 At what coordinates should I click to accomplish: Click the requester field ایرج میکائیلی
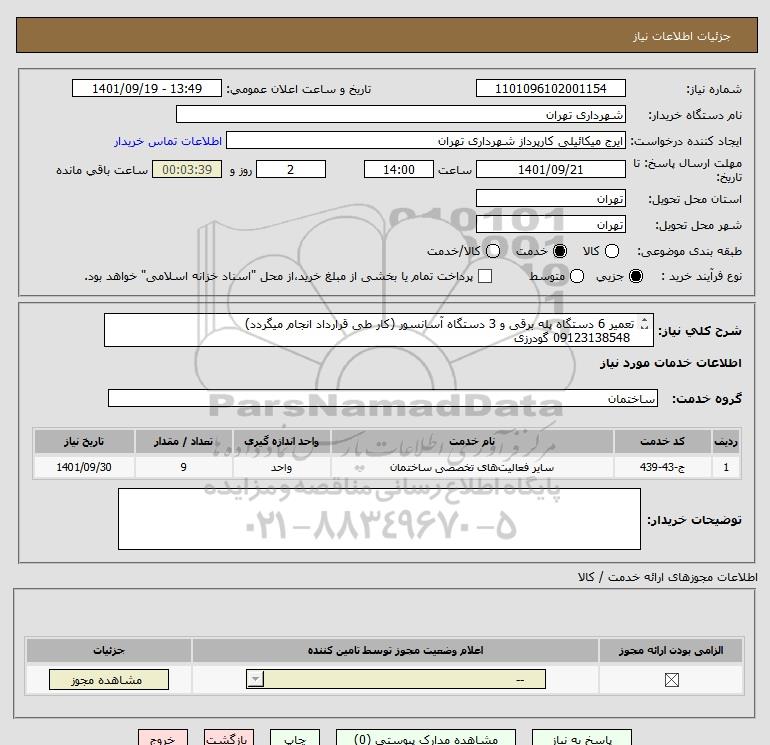coord(426,141)
